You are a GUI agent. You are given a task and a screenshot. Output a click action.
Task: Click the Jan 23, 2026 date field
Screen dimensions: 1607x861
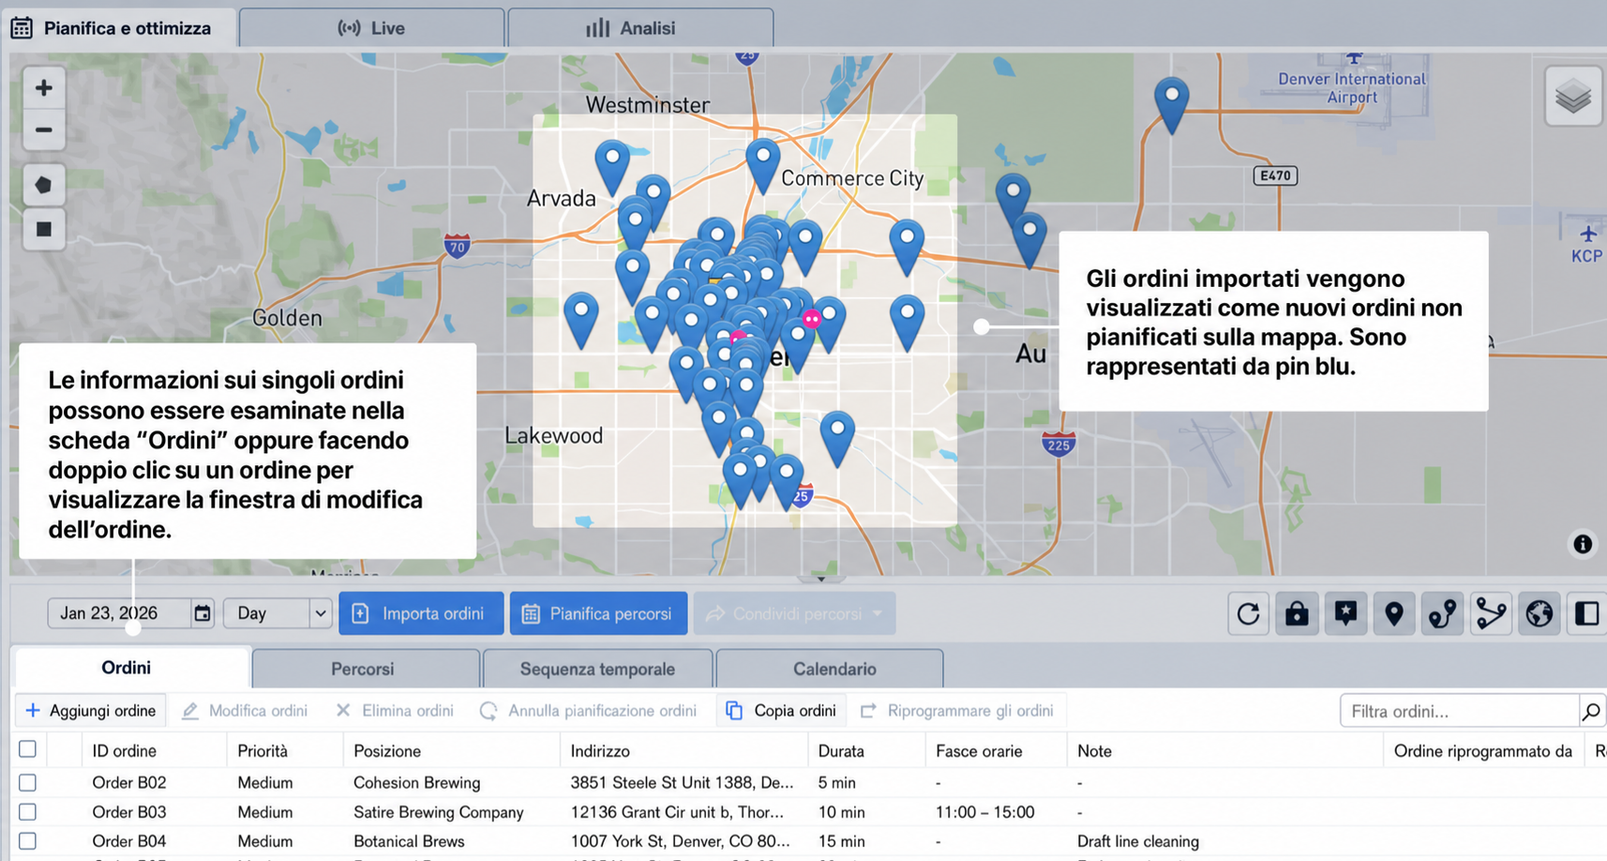point(118,613)
